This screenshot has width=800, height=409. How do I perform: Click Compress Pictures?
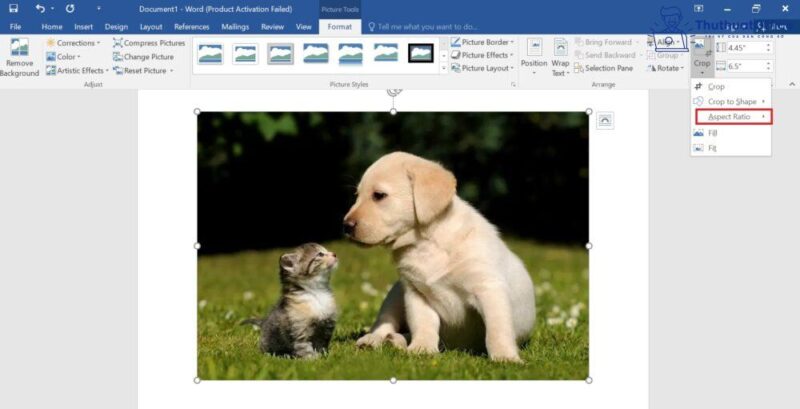click(x=149, y=43)
